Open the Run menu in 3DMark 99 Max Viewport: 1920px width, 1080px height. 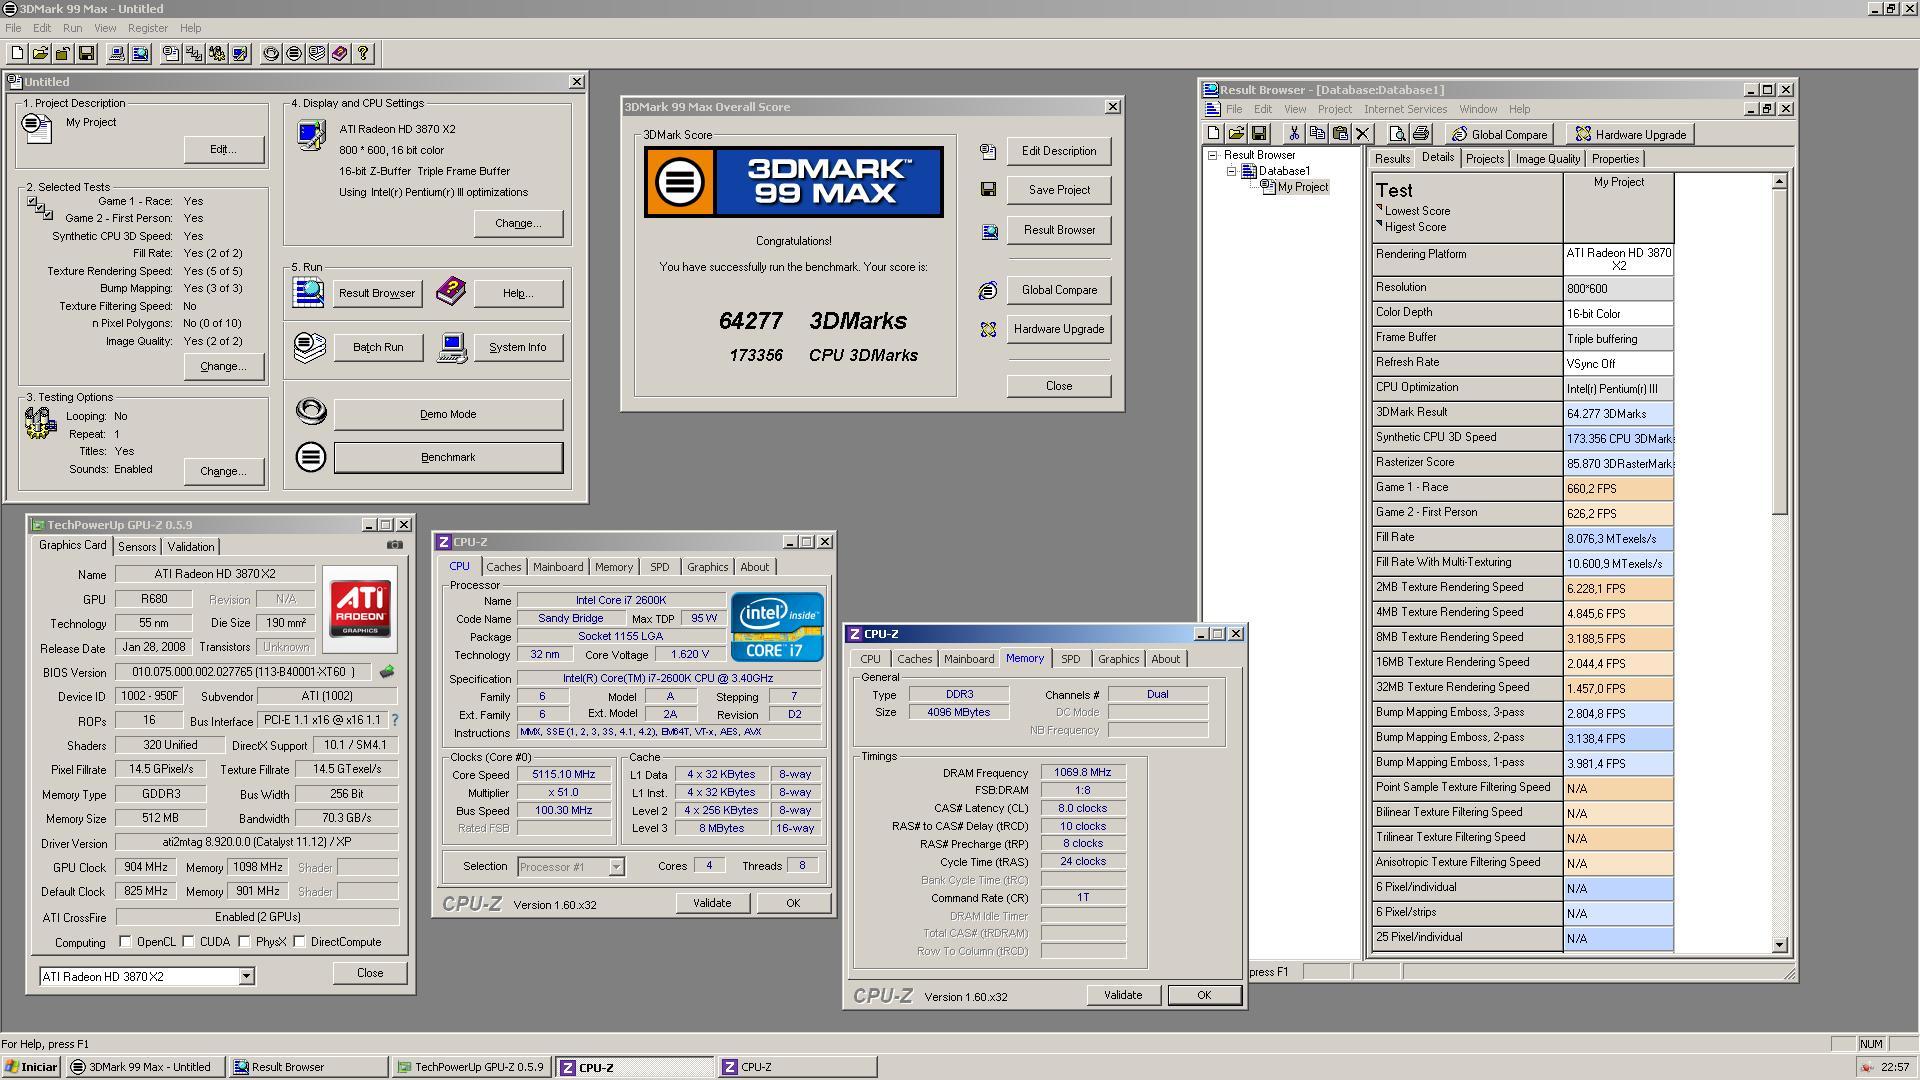tap(72, 28)
